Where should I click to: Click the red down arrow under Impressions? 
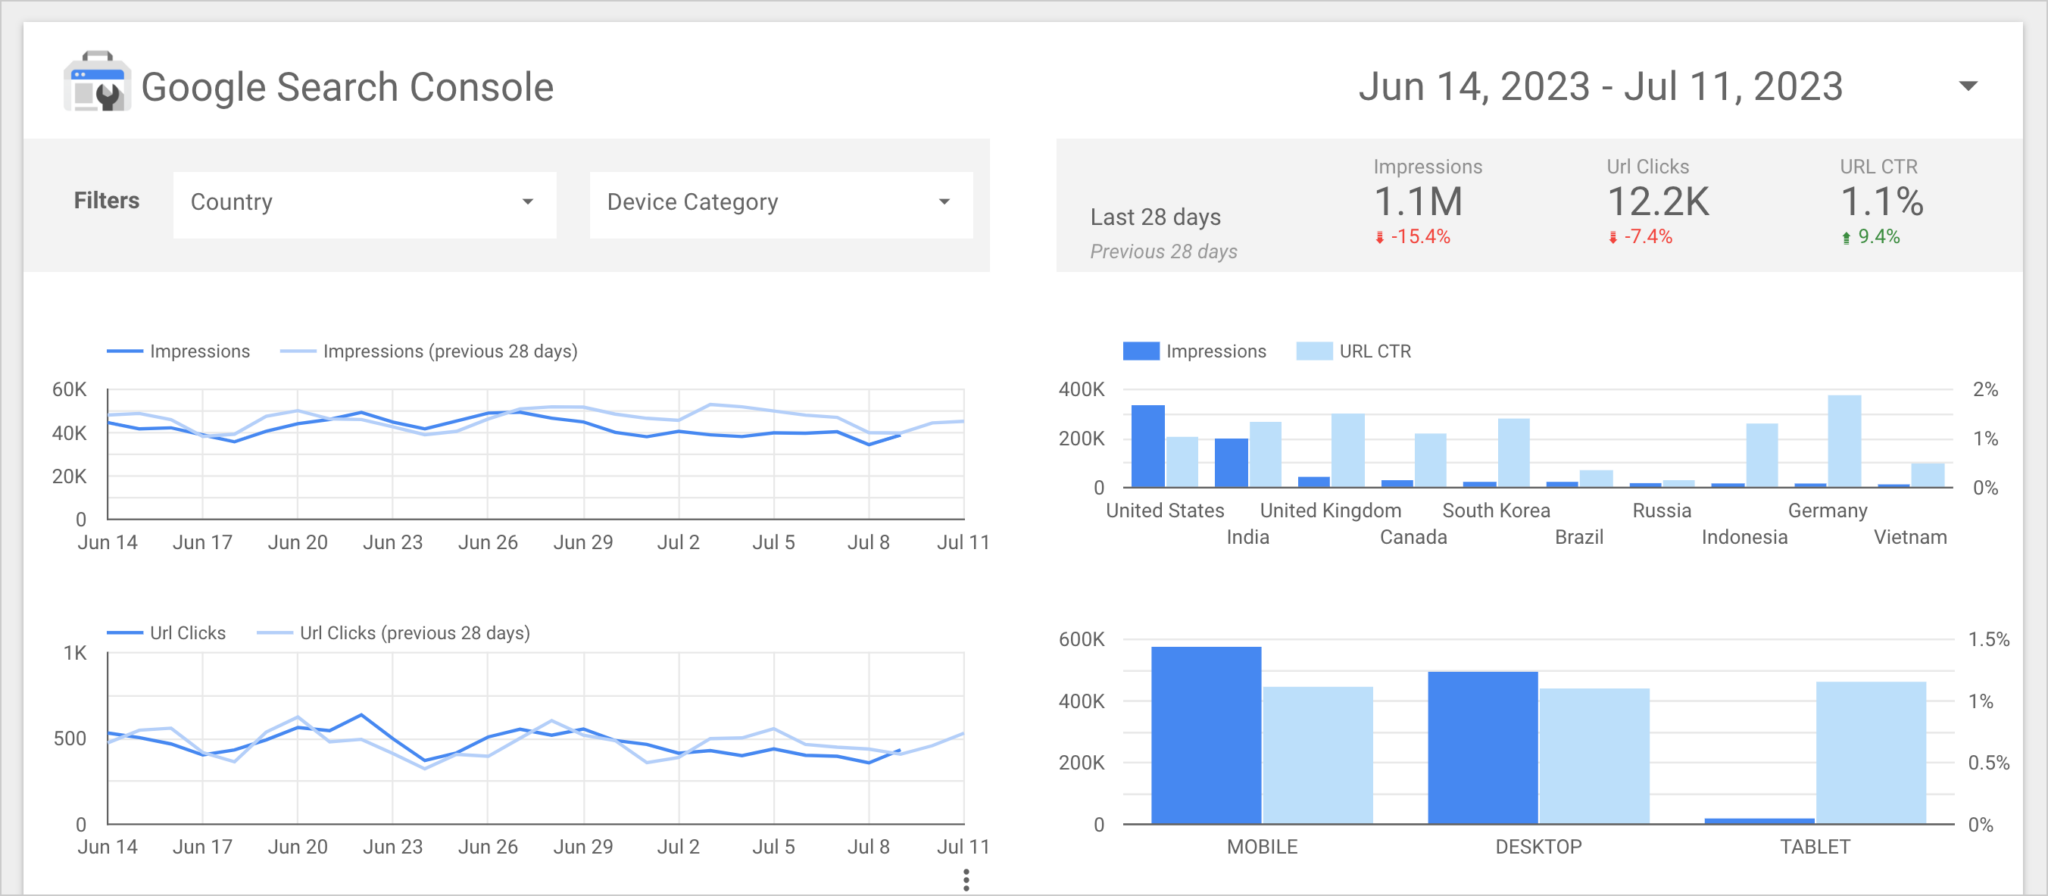[x=1380, y=238]
